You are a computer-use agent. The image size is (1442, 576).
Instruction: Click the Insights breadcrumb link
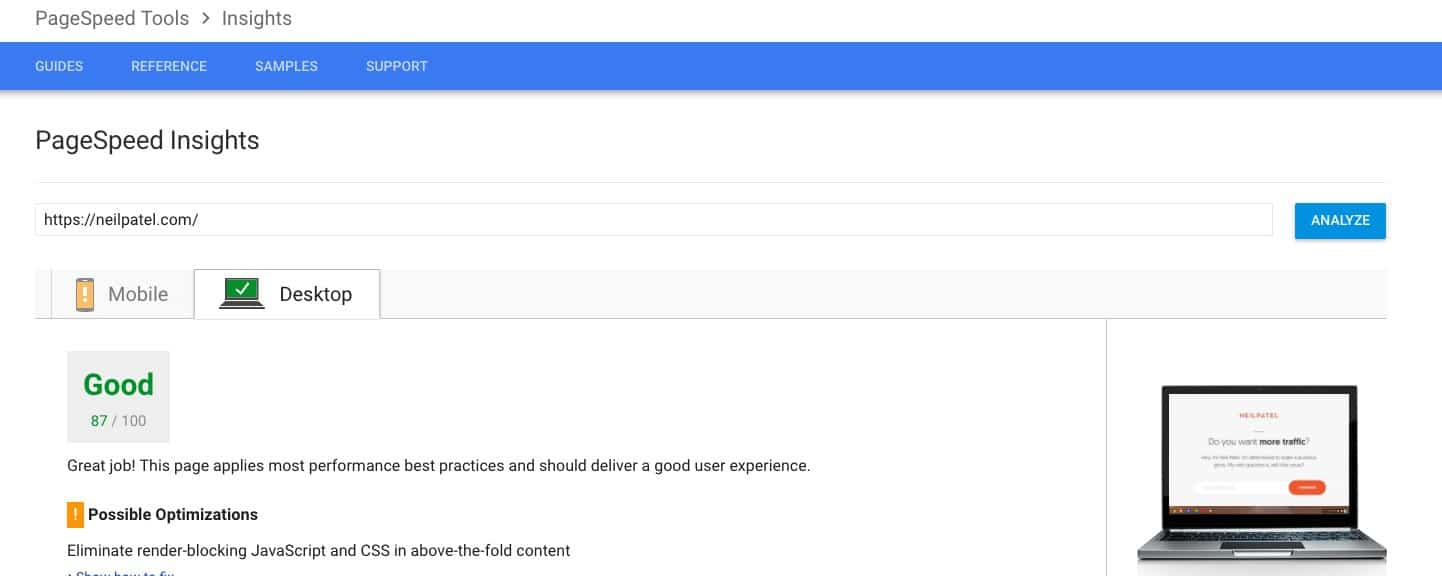pos(257,18)
